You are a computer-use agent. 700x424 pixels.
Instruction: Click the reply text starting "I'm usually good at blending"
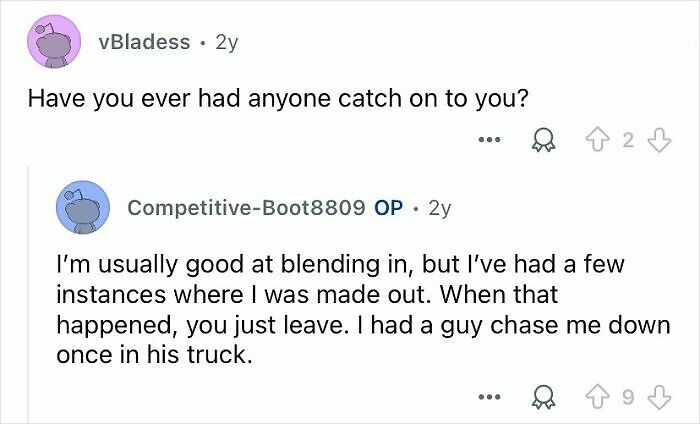pos(363,309)
